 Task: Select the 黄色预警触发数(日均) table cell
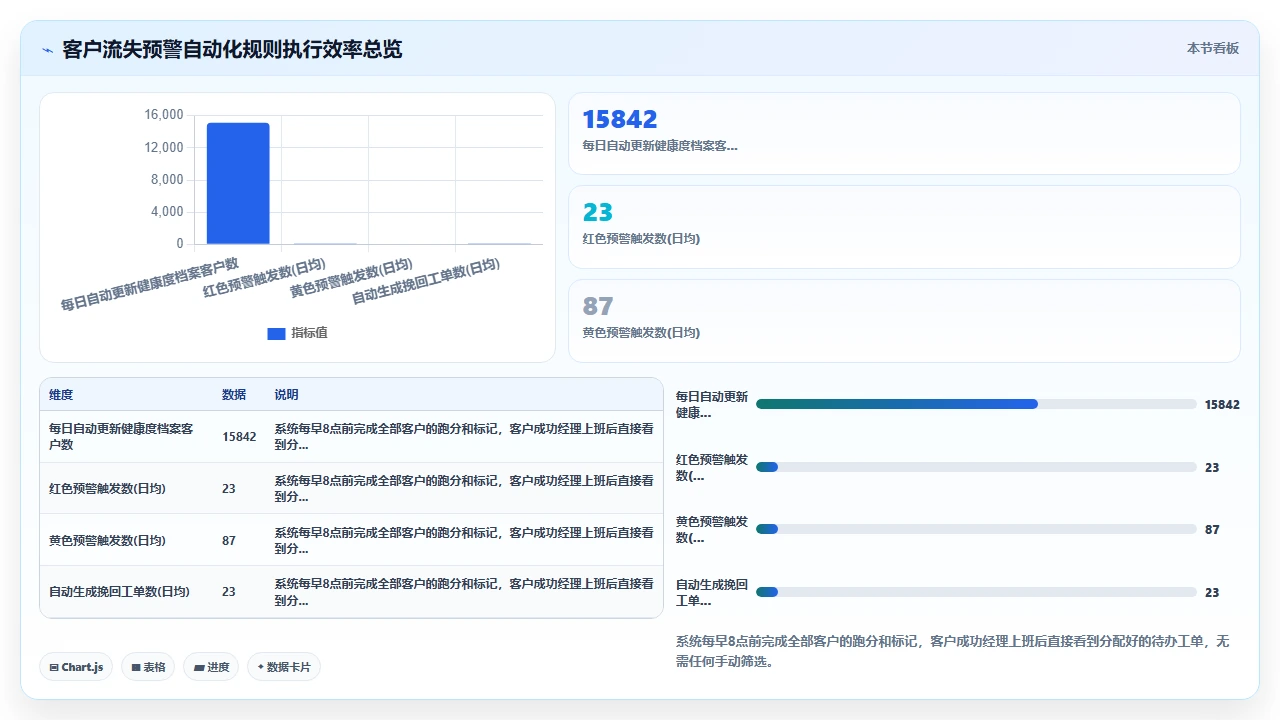click(107, 540)
